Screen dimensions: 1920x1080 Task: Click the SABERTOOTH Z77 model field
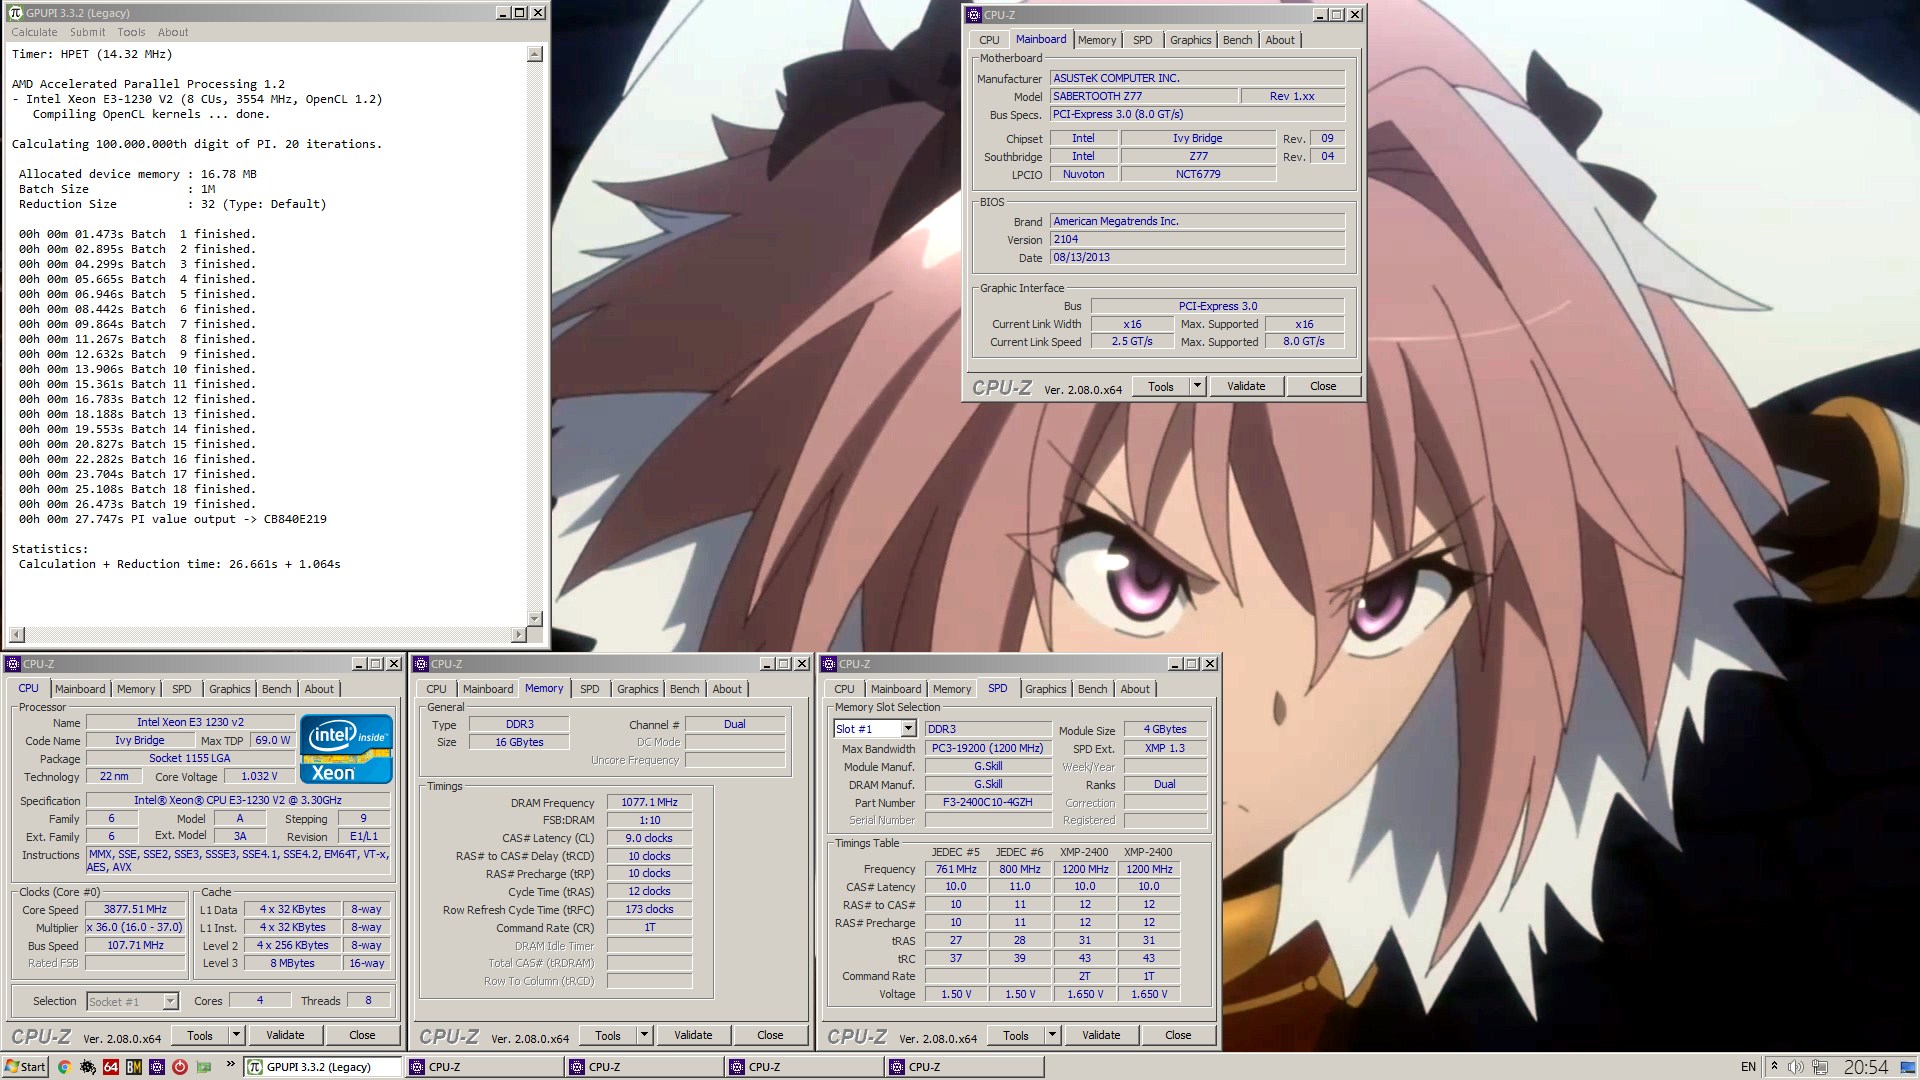point(1143,96)
